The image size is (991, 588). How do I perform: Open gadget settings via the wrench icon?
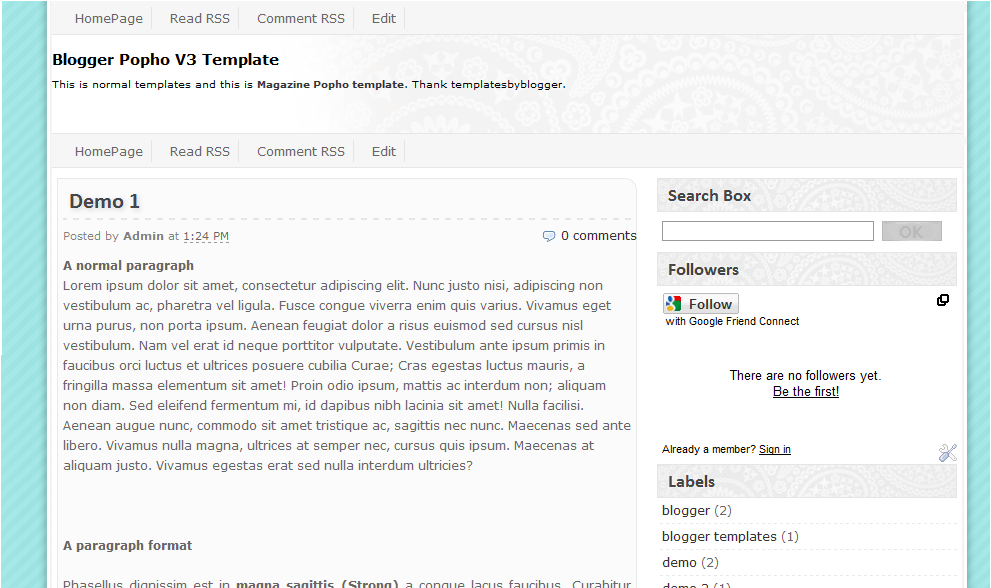(947, 452)
